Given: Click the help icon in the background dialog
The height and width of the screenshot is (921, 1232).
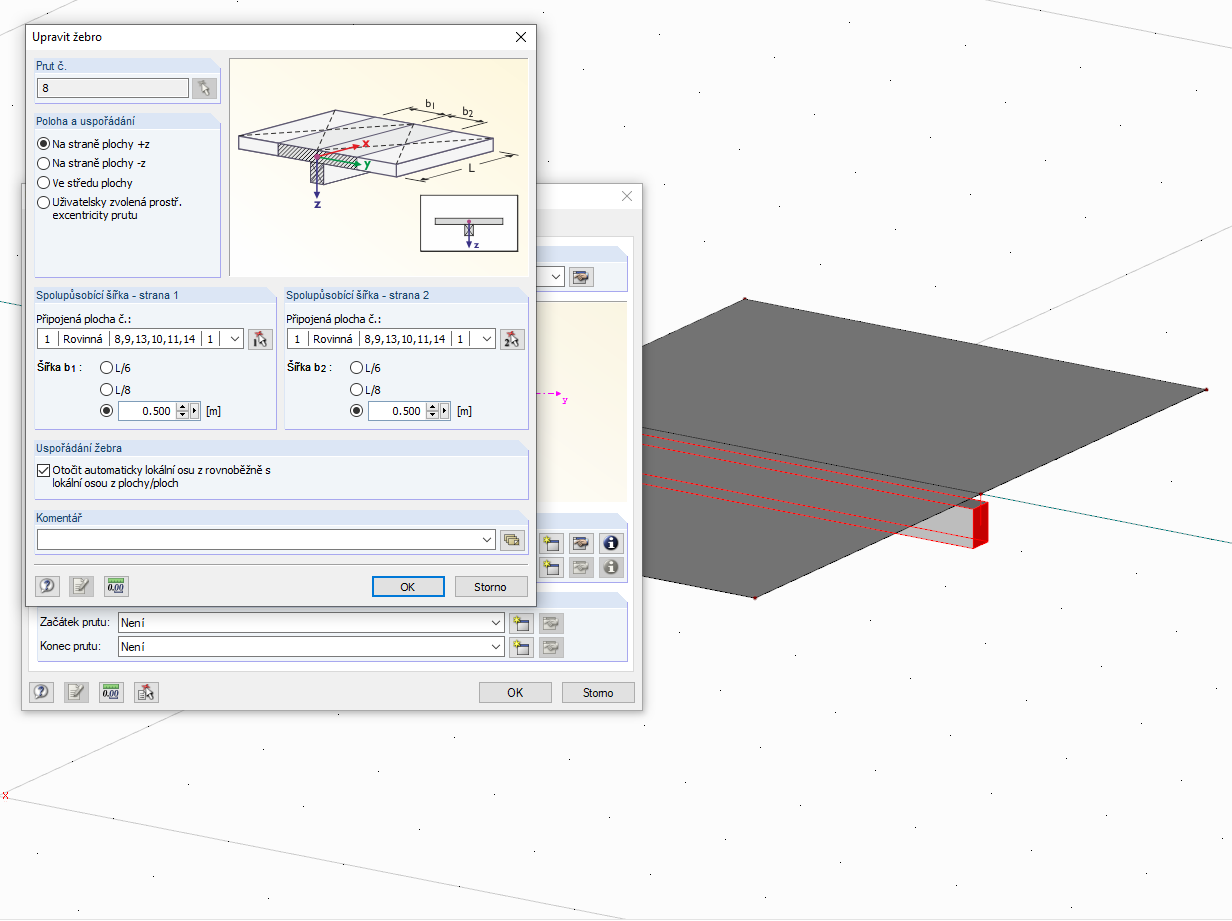Looking at the screenshot, I should click(41, 692).
